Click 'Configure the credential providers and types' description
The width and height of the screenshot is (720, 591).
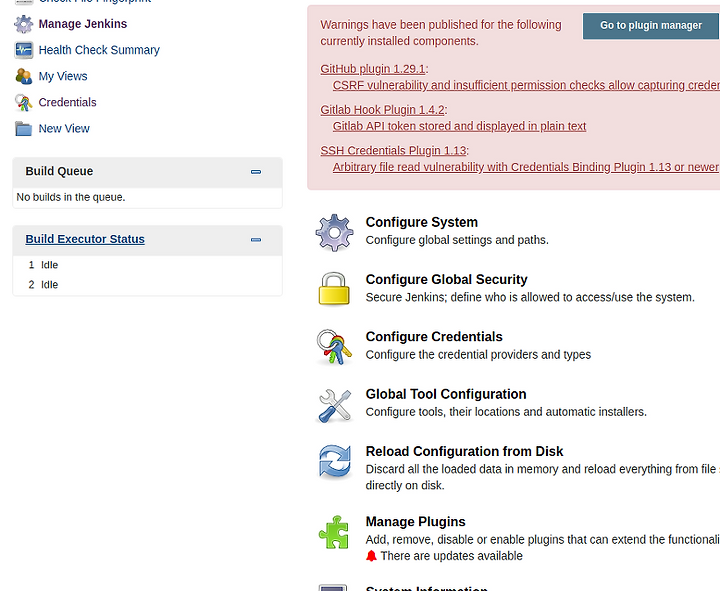click(478, 355)
